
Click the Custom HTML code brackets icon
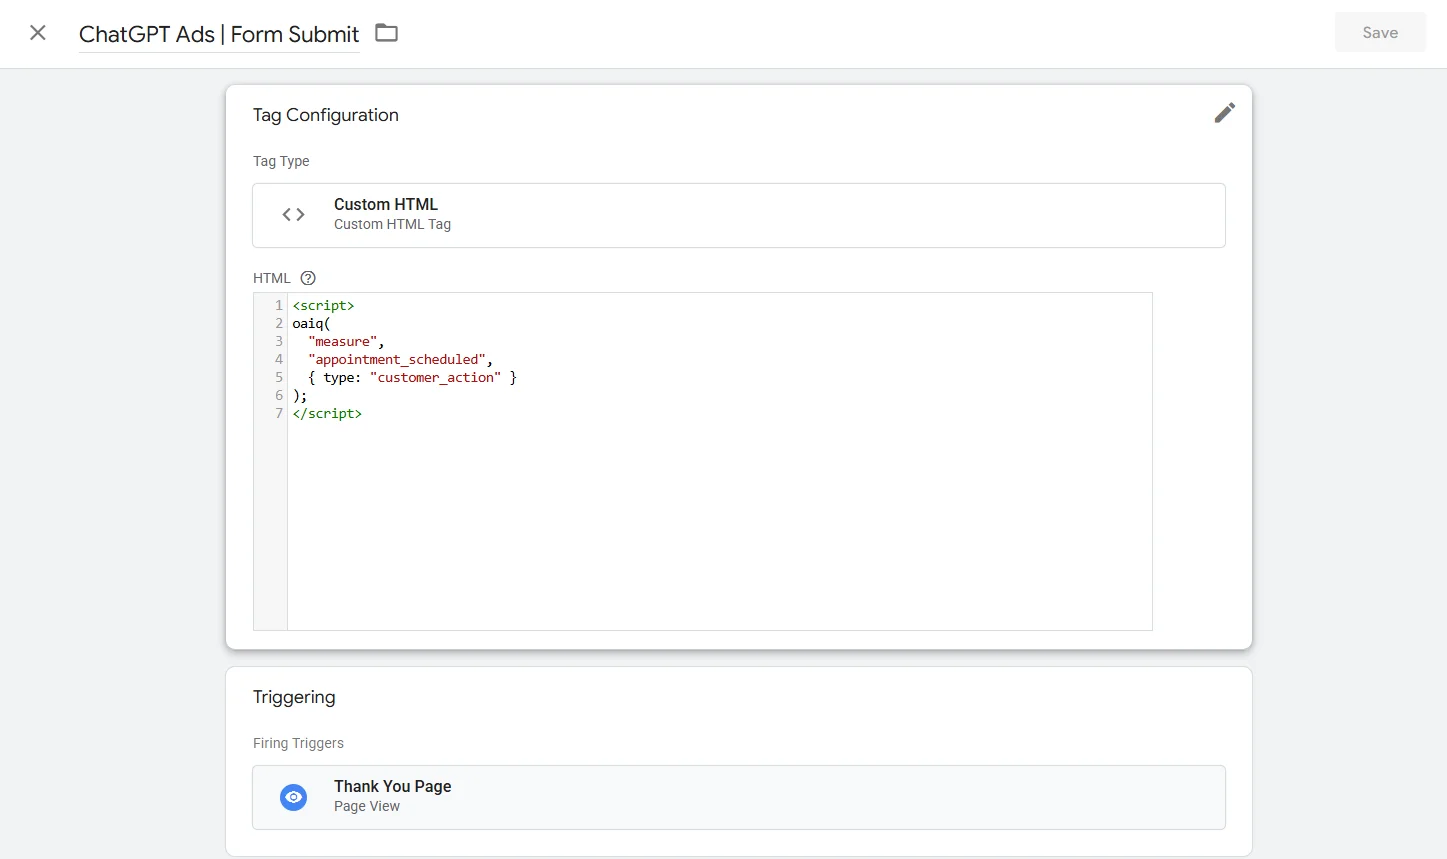click(x=293, y=215)
